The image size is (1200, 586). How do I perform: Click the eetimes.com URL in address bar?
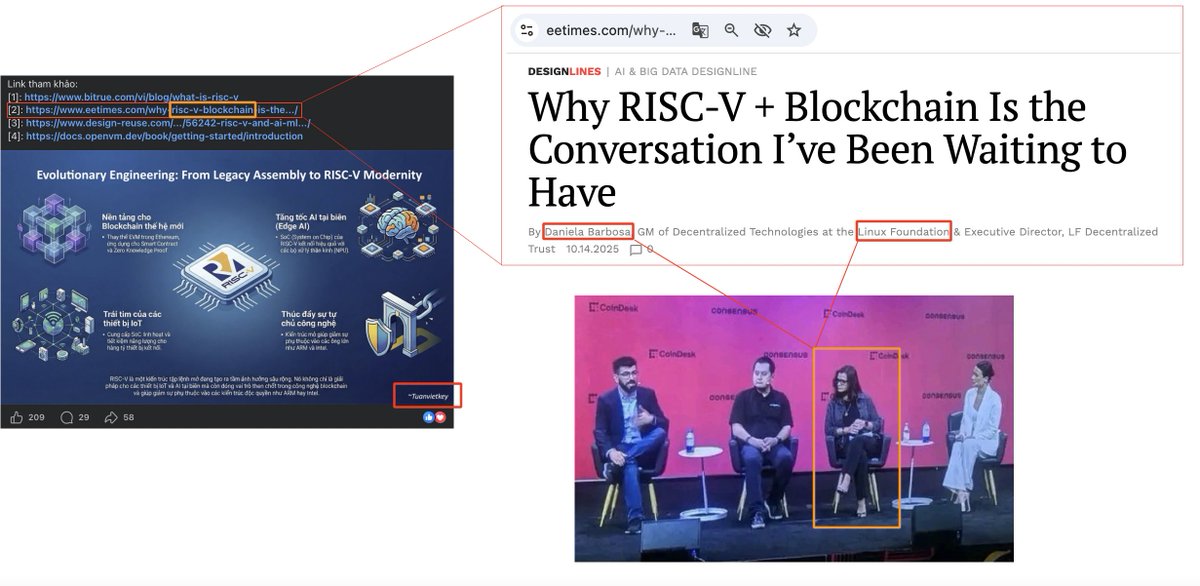point(611,30)
